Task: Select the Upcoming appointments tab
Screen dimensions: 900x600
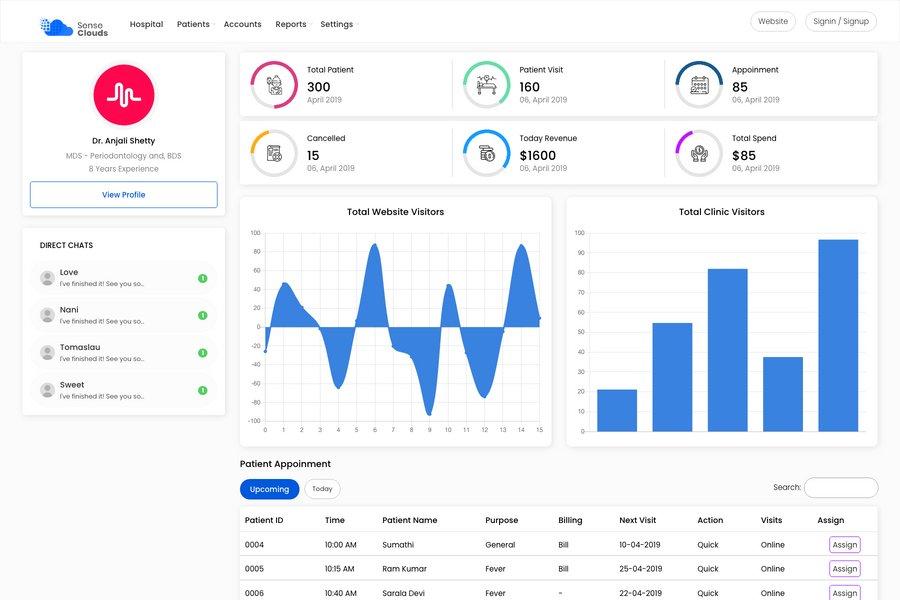Action: (x=269, y=489)
